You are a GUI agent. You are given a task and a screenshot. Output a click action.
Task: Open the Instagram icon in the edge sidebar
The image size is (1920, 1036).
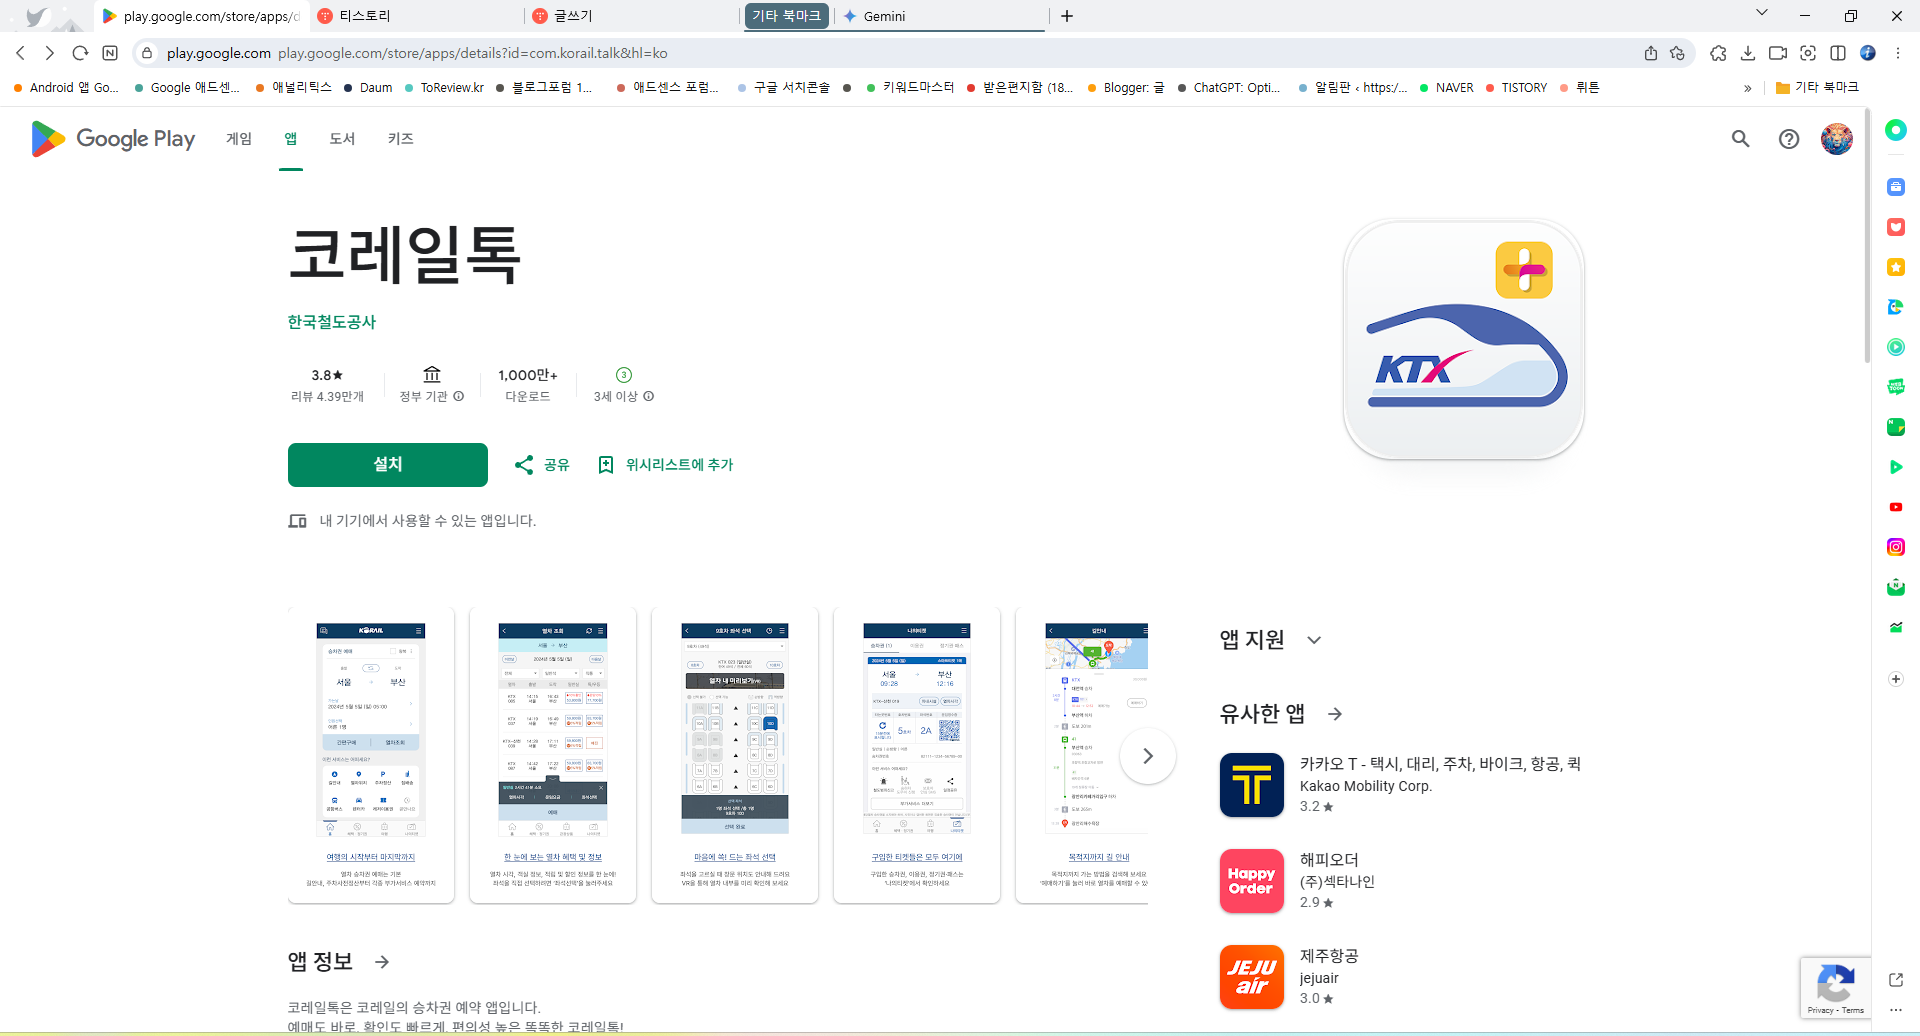click(1895, 547)
